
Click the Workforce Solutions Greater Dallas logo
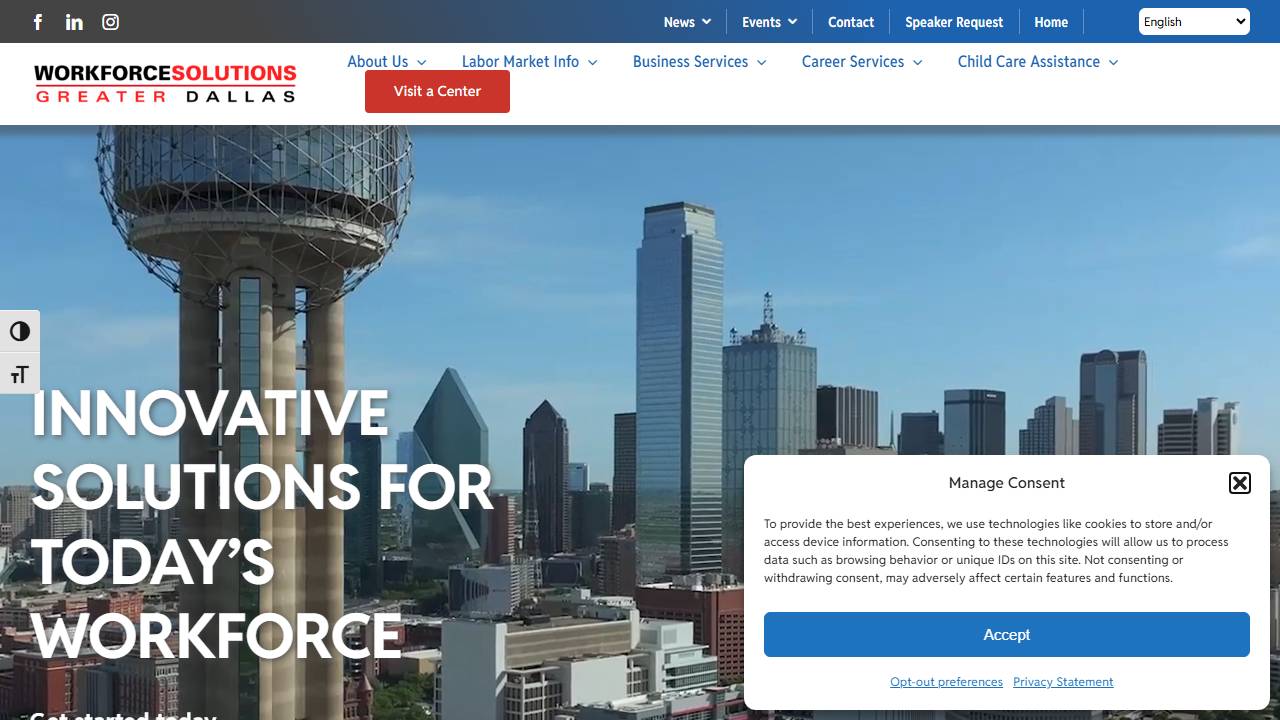[x=165, y=83]
